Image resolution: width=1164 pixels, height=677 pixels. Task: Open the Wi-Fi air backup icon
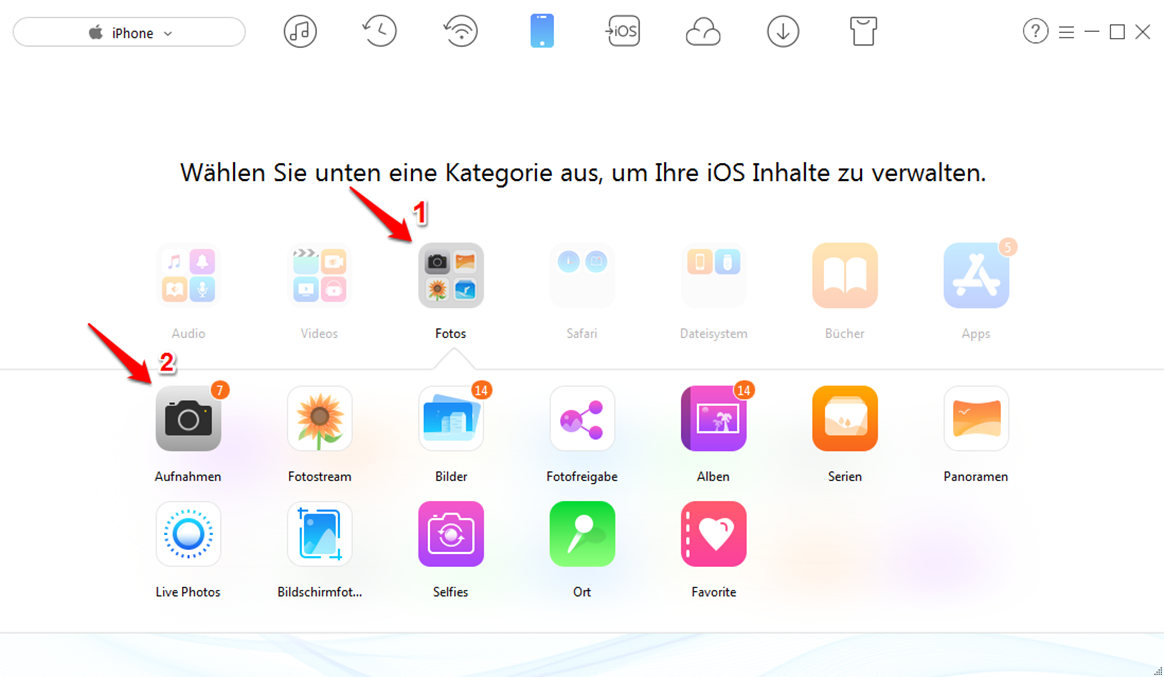[x=460, y=32]
